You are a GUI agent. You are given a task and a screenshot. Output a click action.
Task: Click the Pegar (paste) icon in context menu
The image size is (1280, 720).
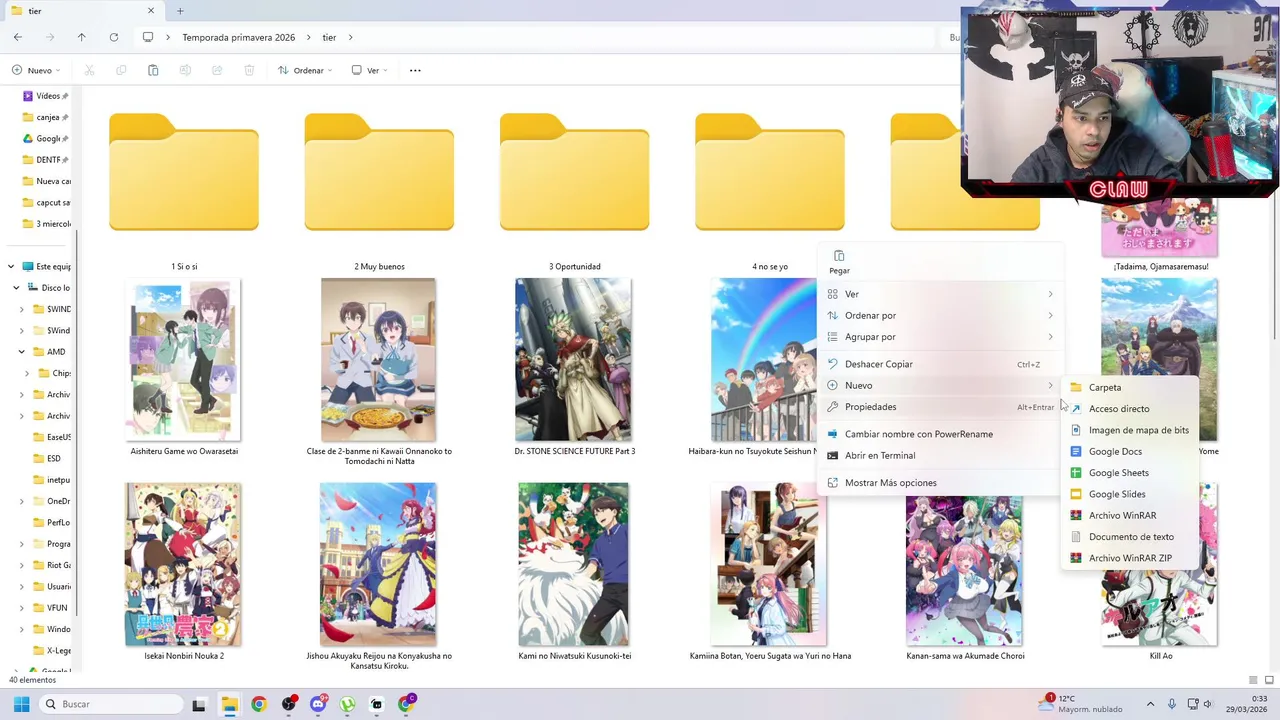click(839, 257)
